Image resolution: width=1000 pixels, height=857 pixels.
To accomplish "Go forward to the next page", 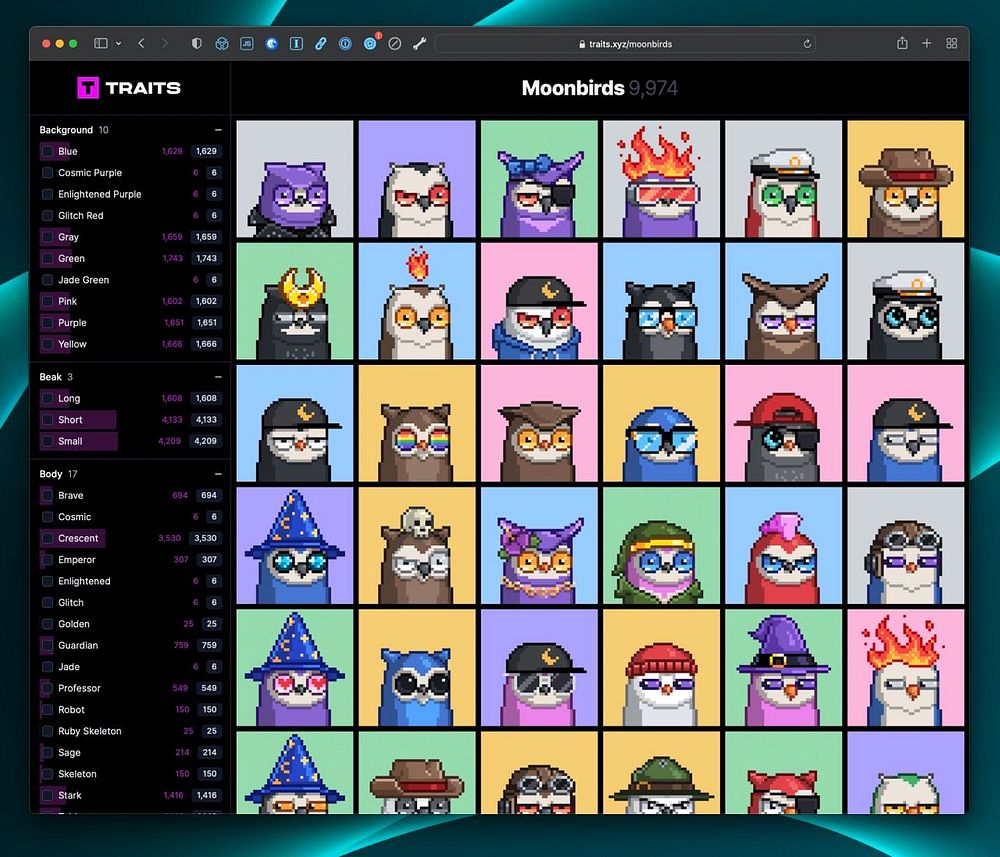I will 165,43.
